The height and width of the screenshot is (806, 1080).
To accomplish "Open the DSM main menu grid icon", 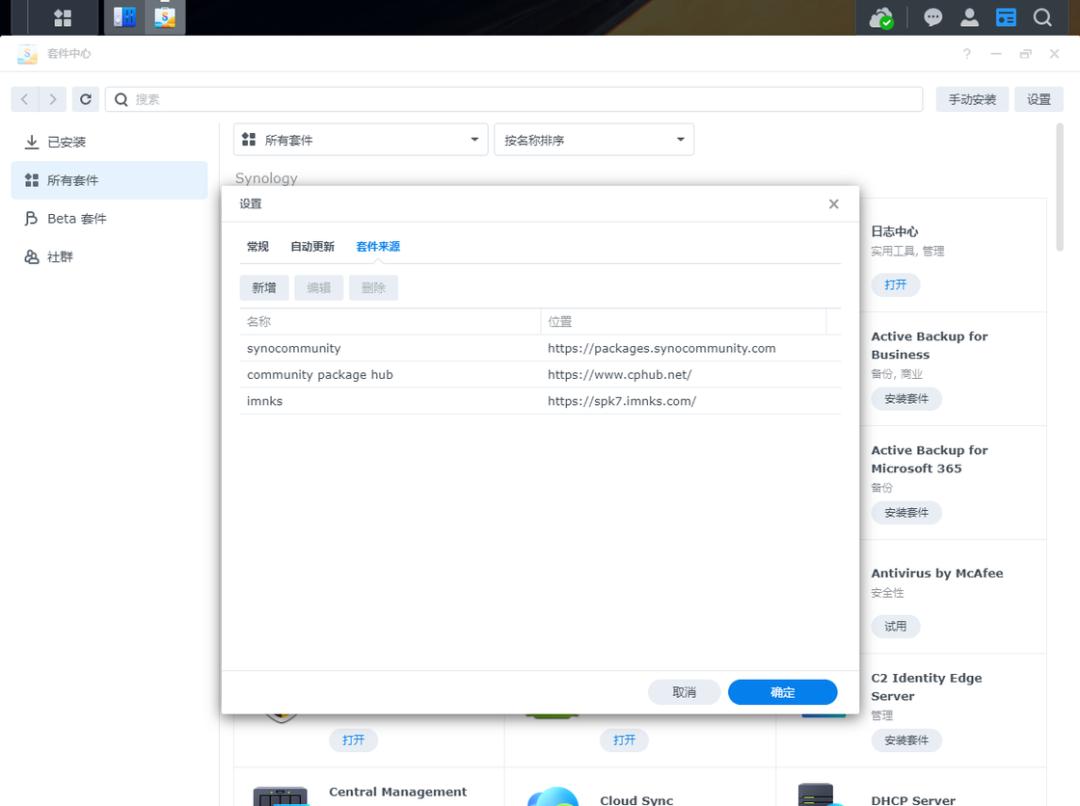I will pyautogui.click(x=62, y=18).
